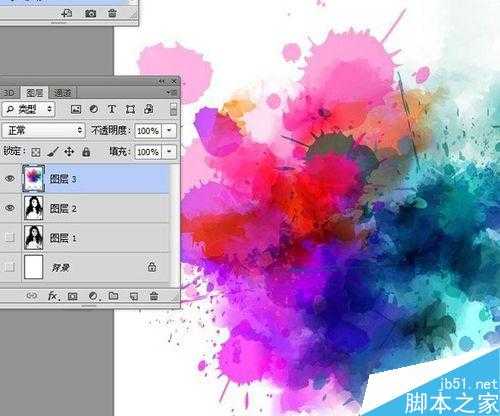Click the shape layer filter icon
Image resolution: width=500 pixels, height=416 pixels.
(130, 109)
